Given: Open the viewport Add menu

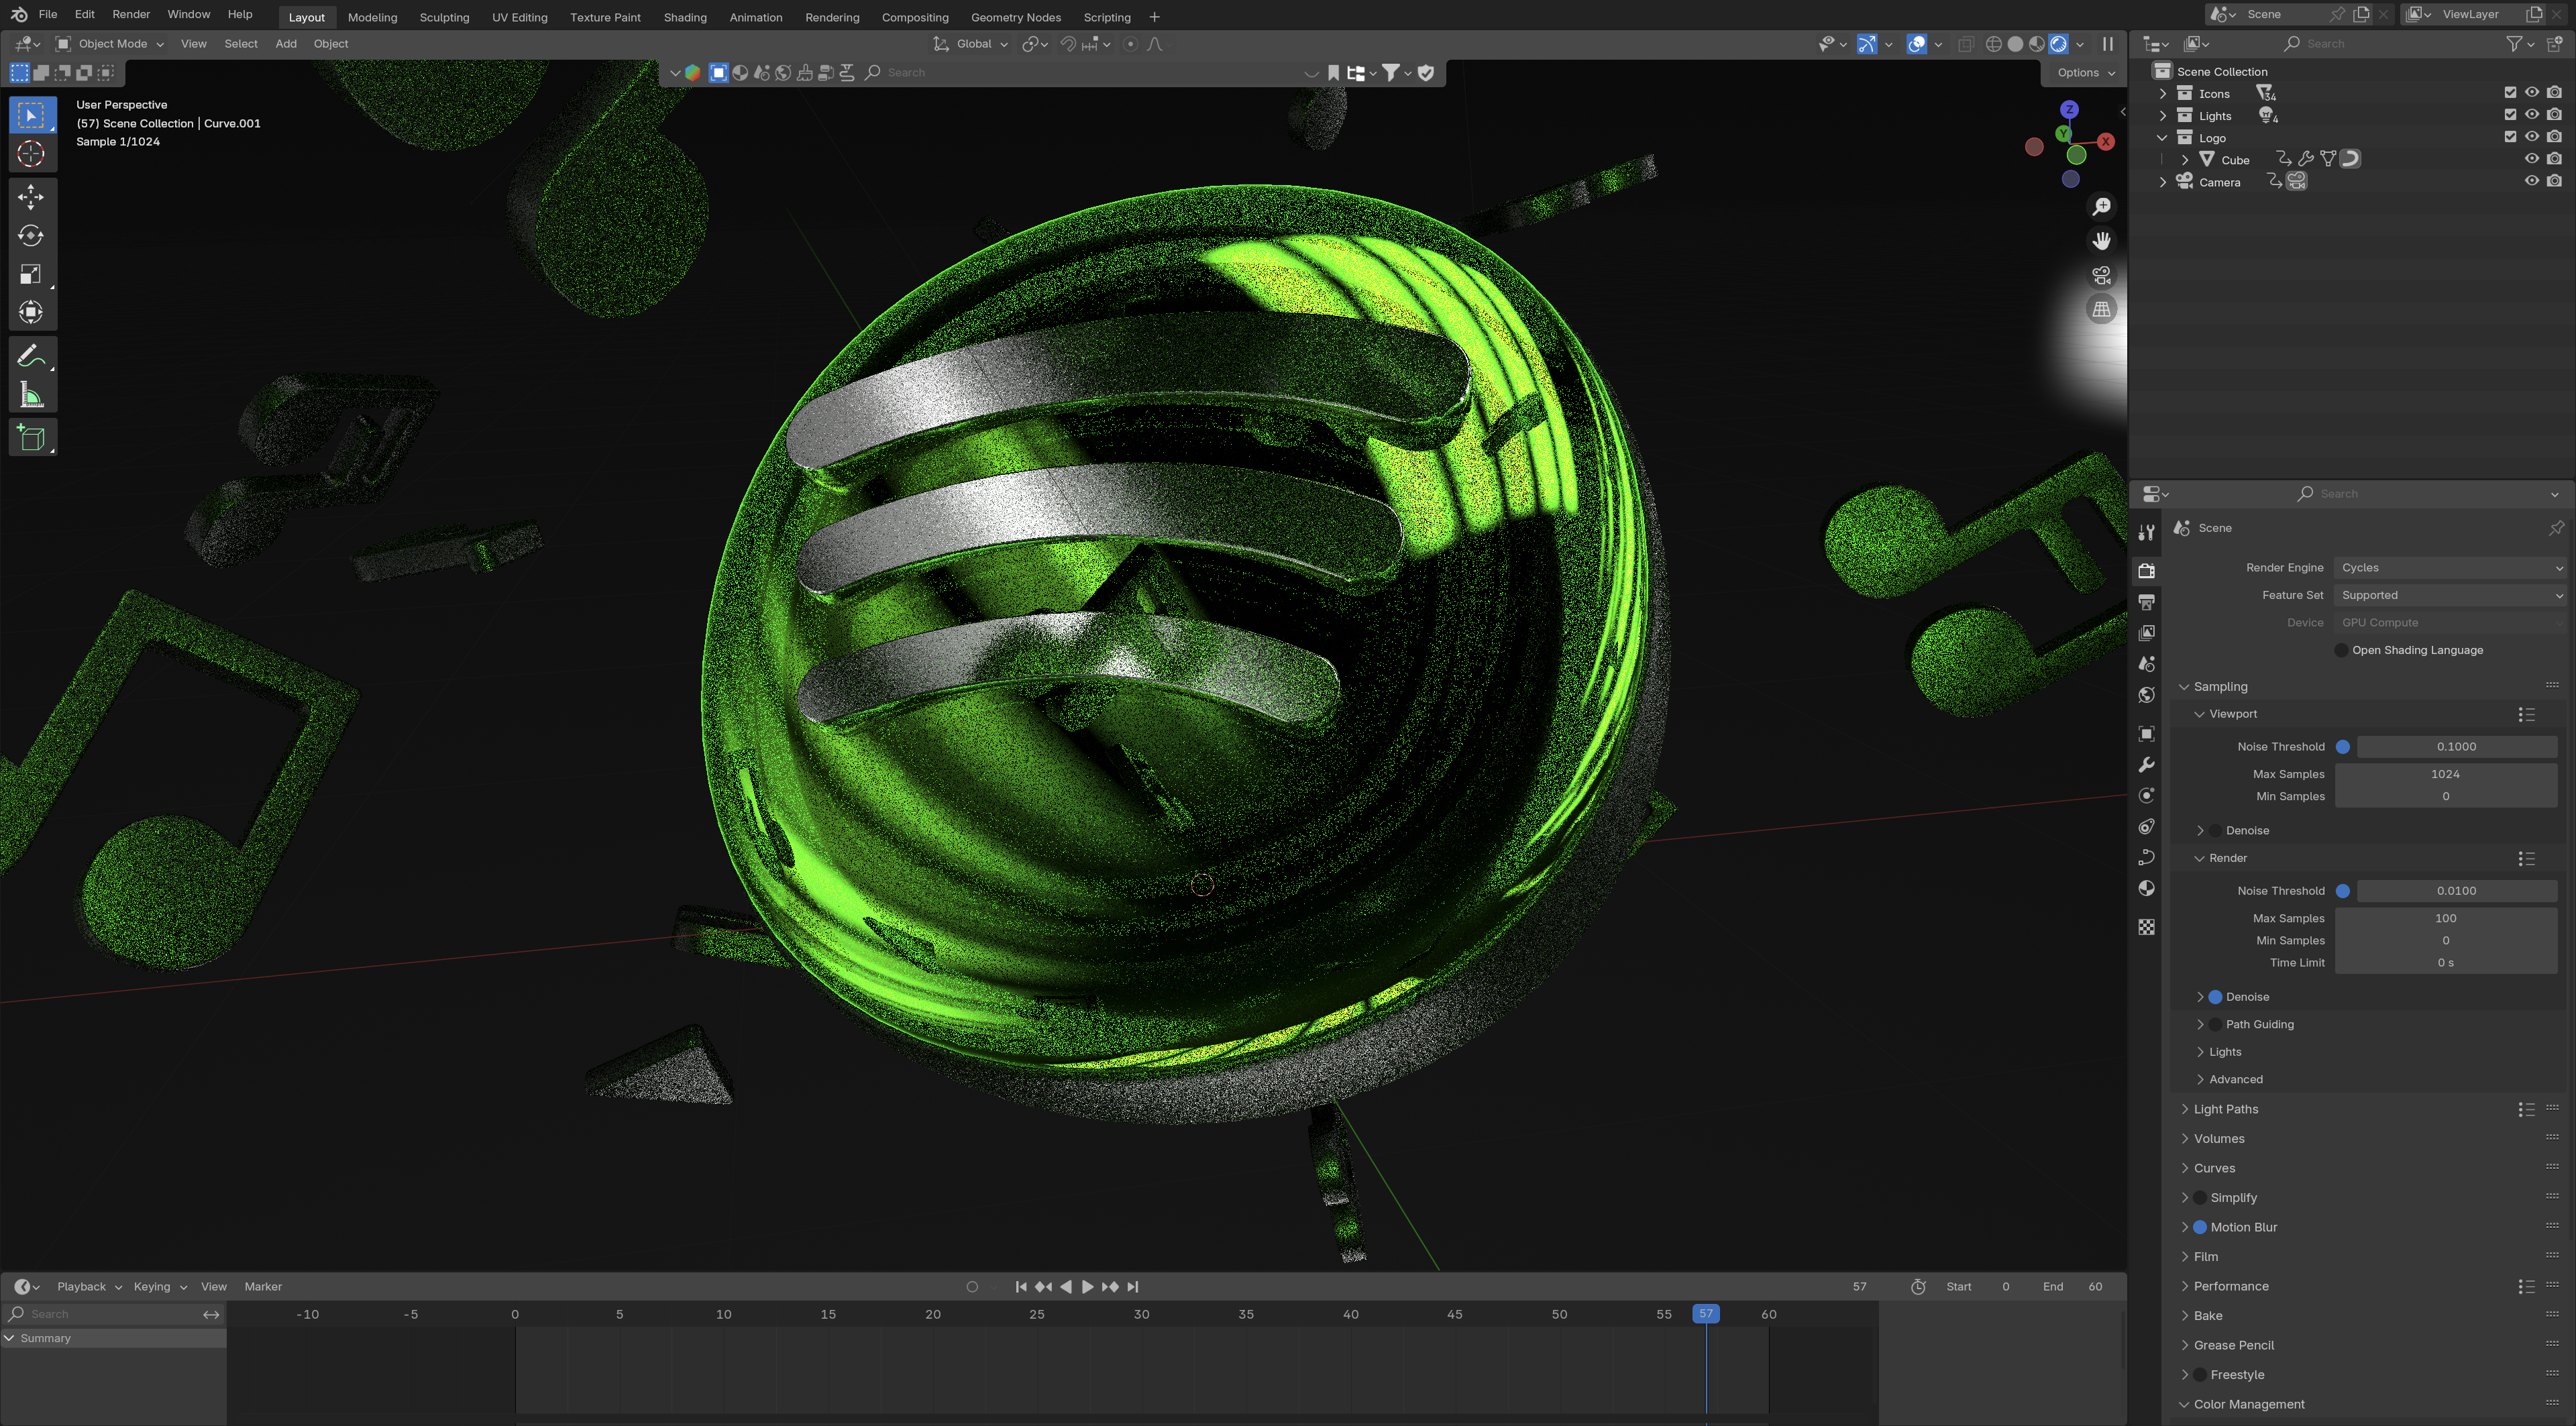Looking at the screenshot, I should 286,44.
